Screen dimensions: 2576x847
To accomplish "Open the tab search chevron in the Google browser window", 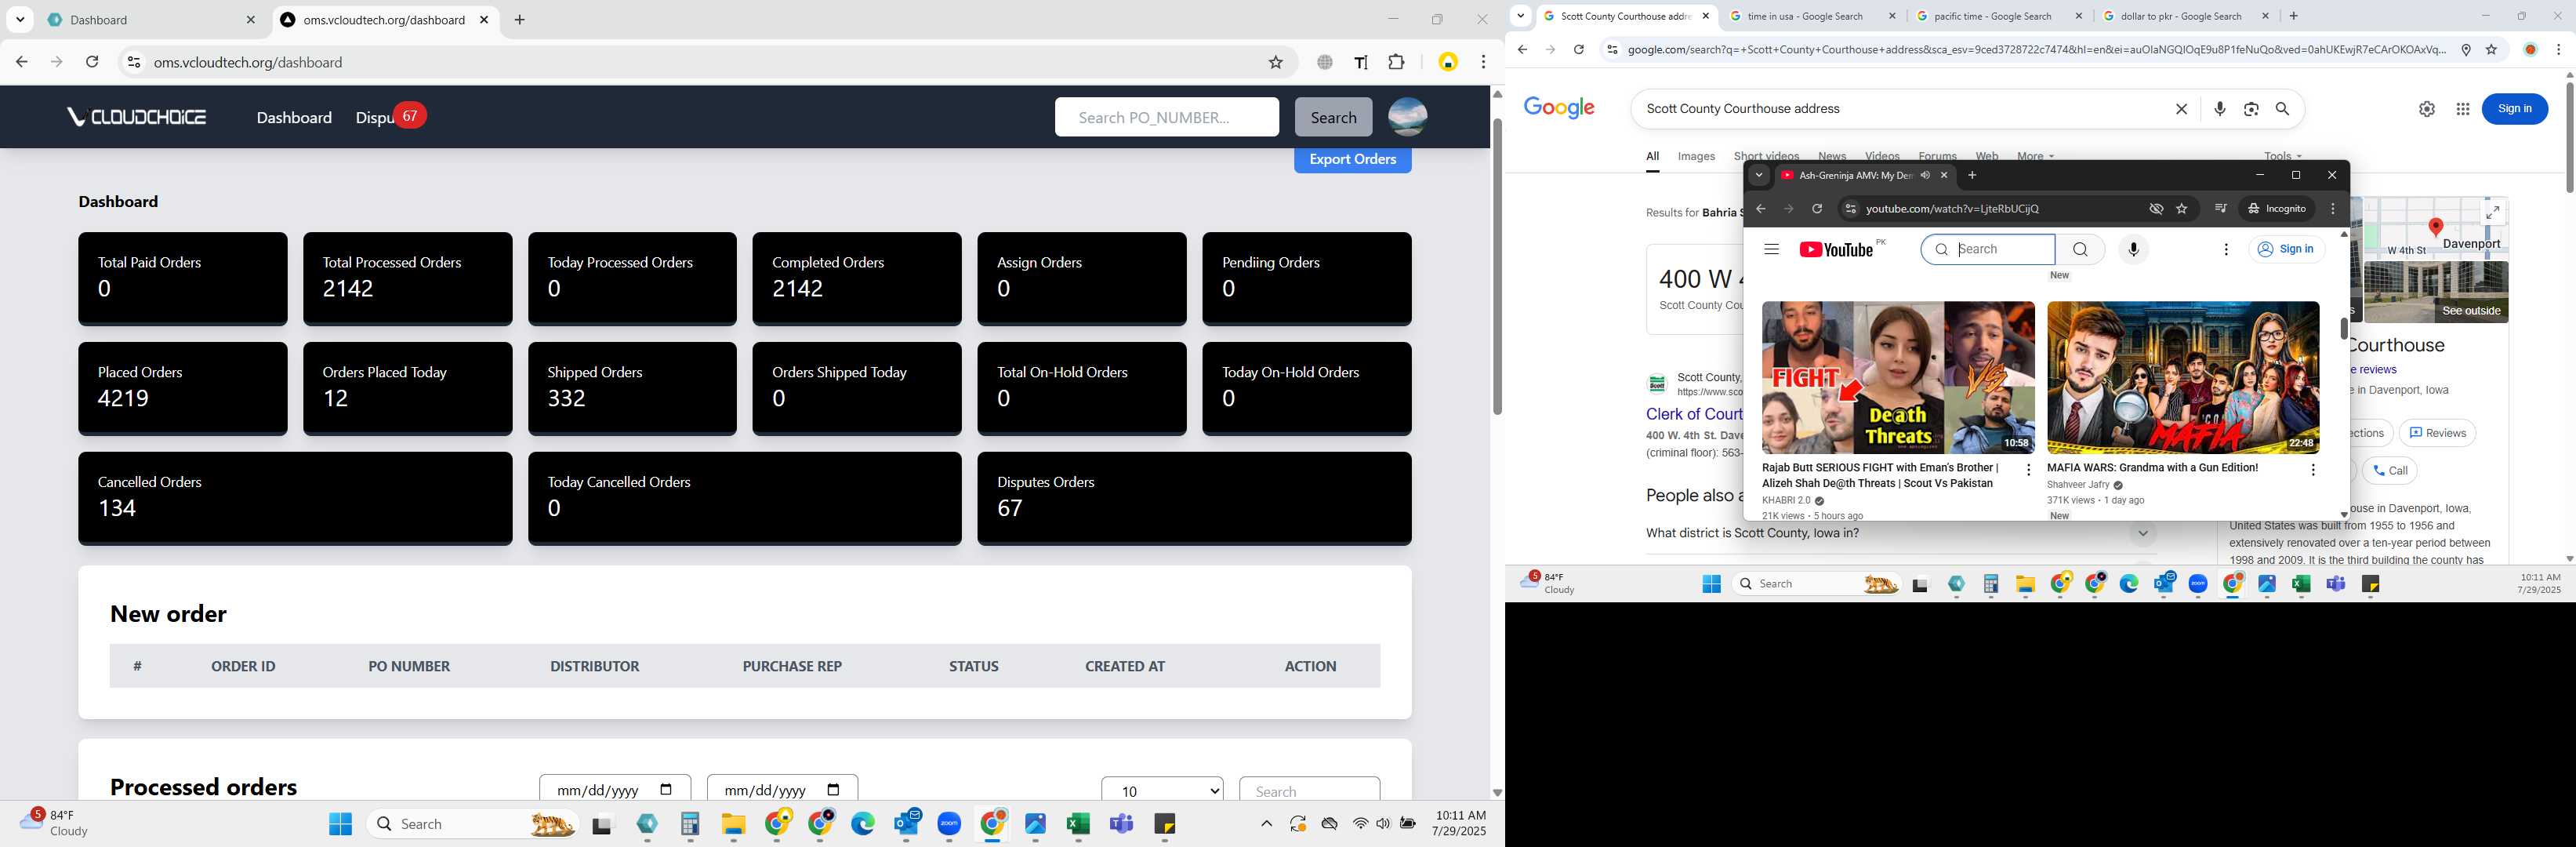I will pyautogui.click(x=1520, y=16).
